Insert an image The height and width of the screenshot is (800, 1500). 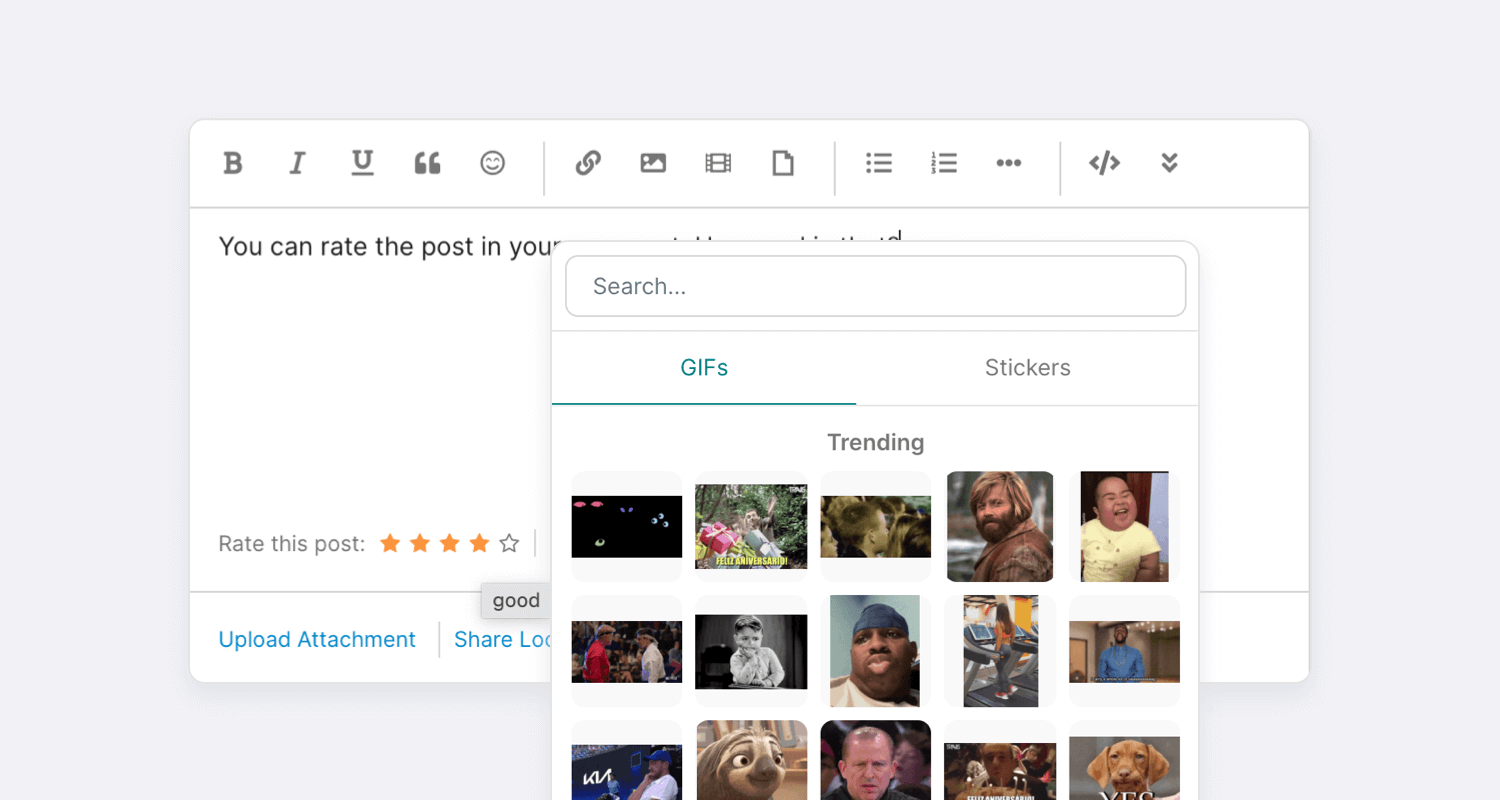tap(653, 163)
